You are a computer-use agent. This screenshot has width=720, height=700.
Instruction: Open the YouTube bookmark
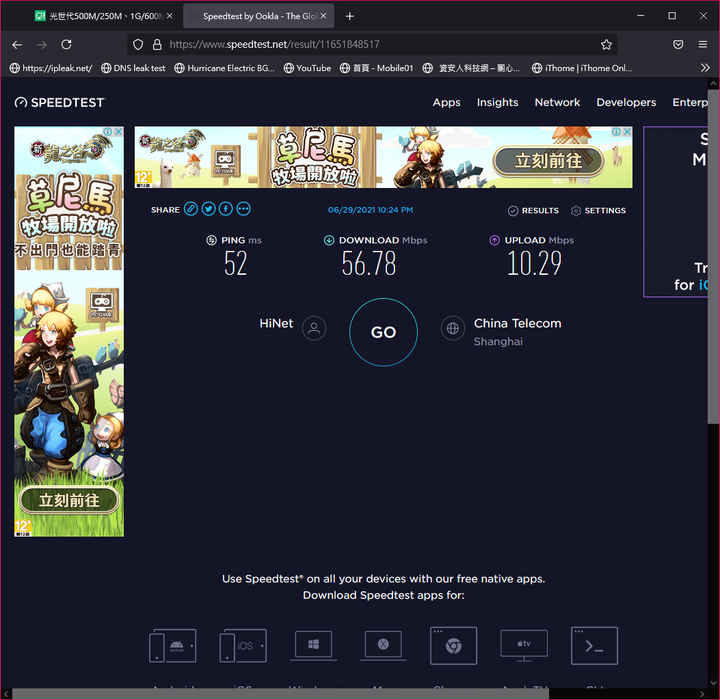307,68
